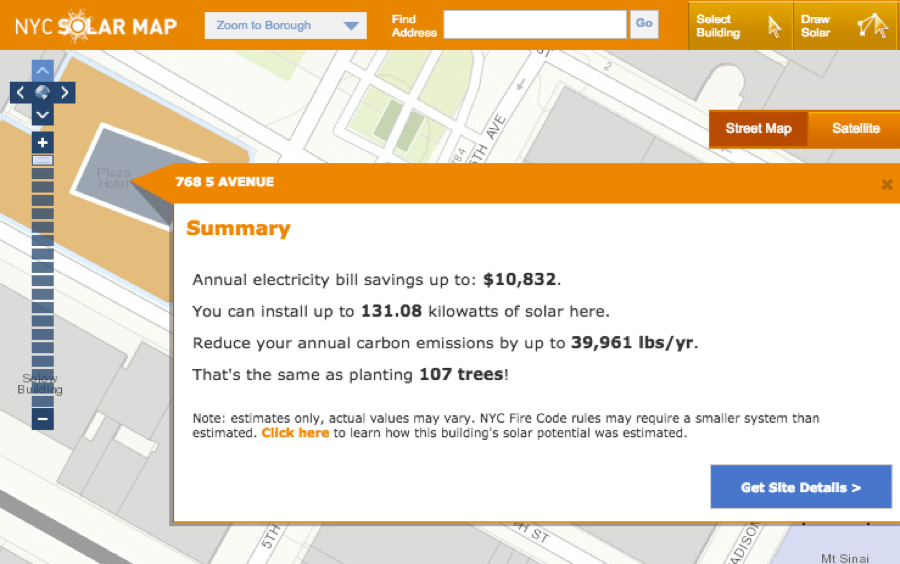
Task: Close the 768 5 Avenue summary popup
Action: tap(886, 184)
